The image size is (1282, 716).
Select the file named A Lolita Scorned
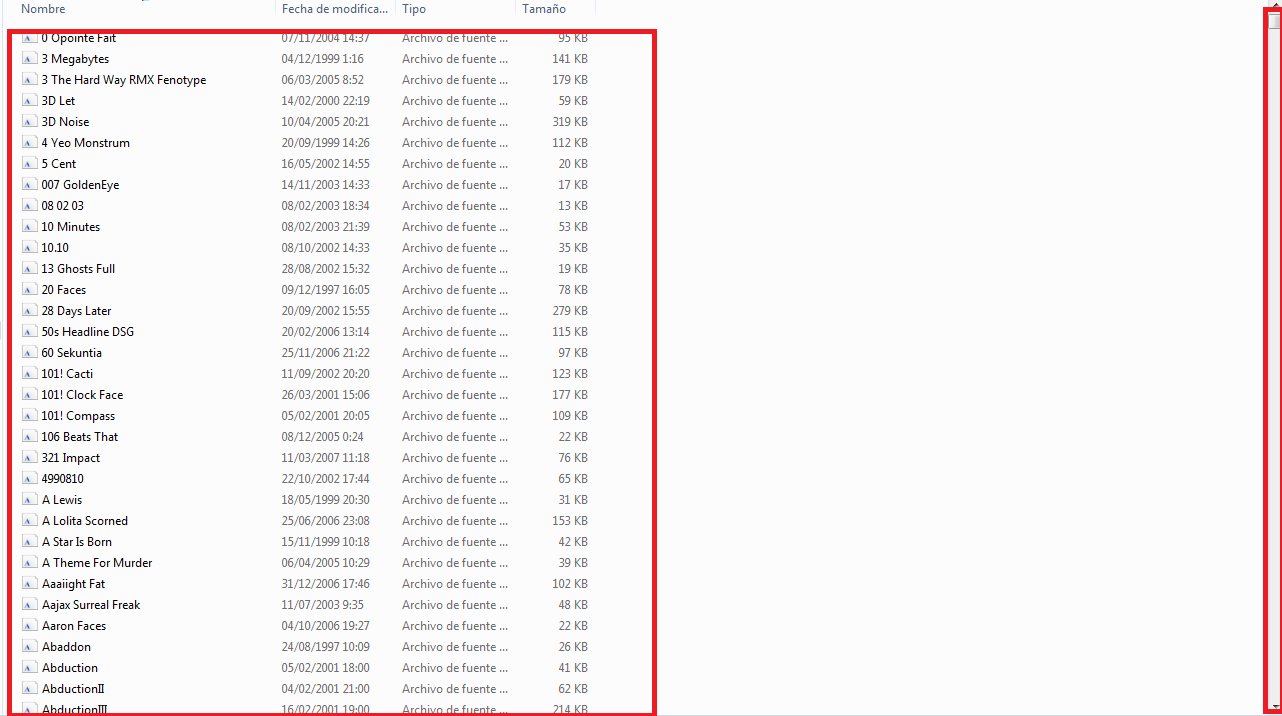click(85, 521)
